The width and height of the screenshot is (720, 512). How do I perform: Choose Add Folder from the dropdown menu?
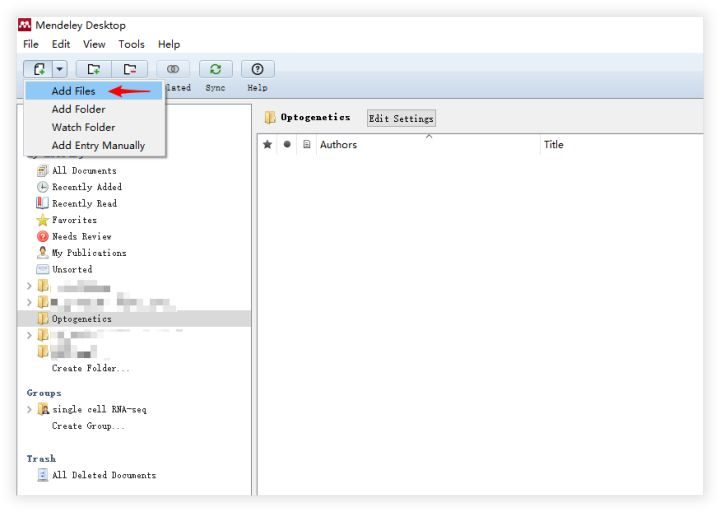pos(94,109)
